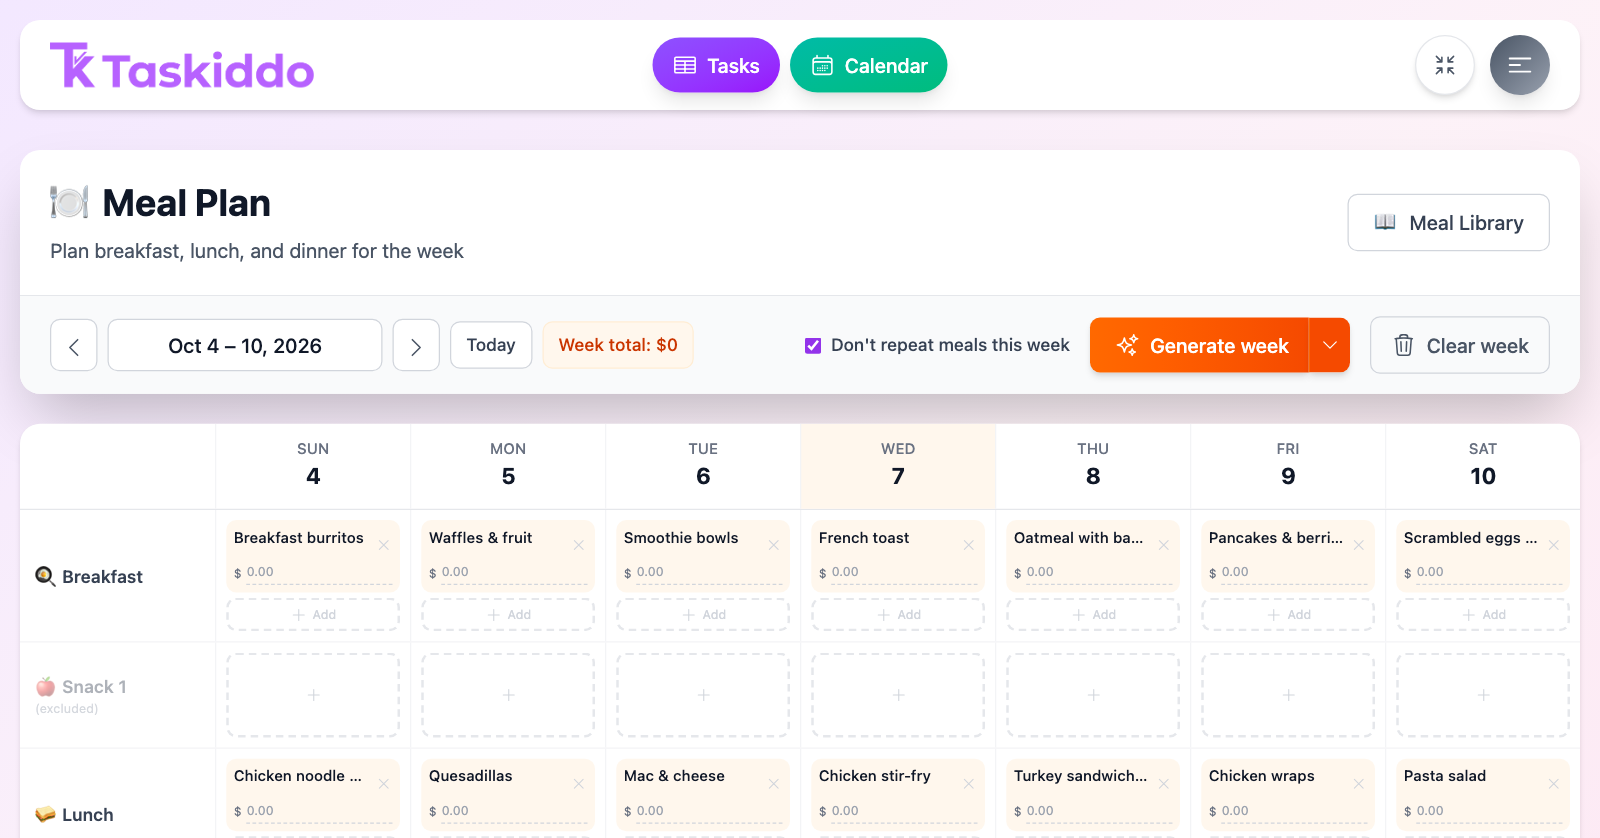Switch to the Calendar view
Viewport: 1600px width, 838px height.
869,65
